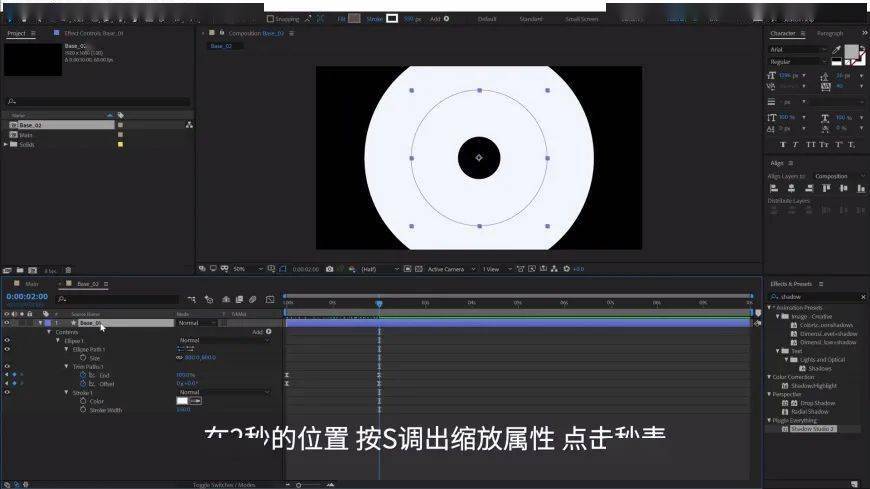Hide the Base_01 layer with its eye icon
The image size is (870, 489).
7,323
